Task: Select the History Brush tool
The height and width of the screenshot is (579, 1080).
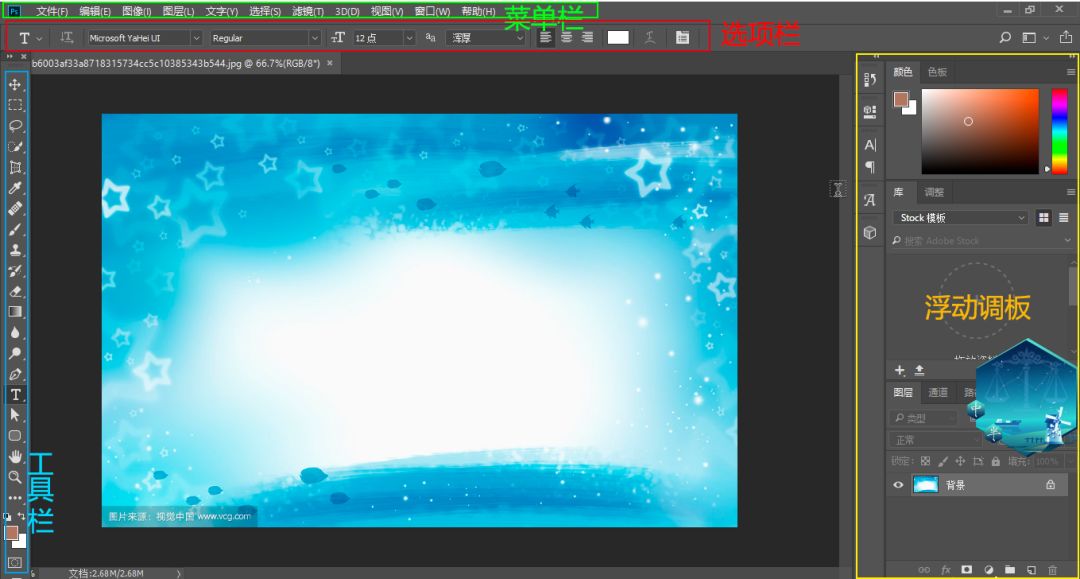Action: click(x=15, y=271)
